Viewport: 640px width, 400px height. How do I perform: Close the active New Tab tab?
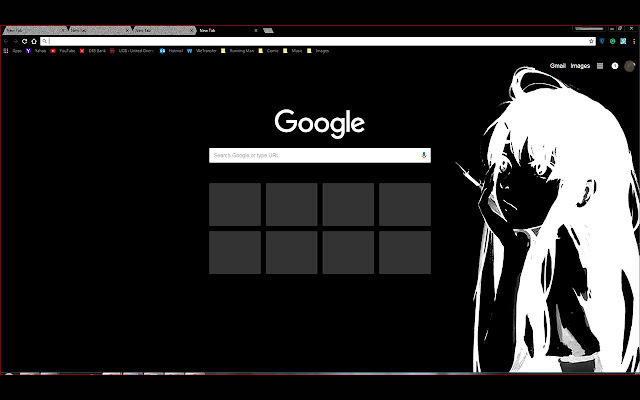(256, 30)
